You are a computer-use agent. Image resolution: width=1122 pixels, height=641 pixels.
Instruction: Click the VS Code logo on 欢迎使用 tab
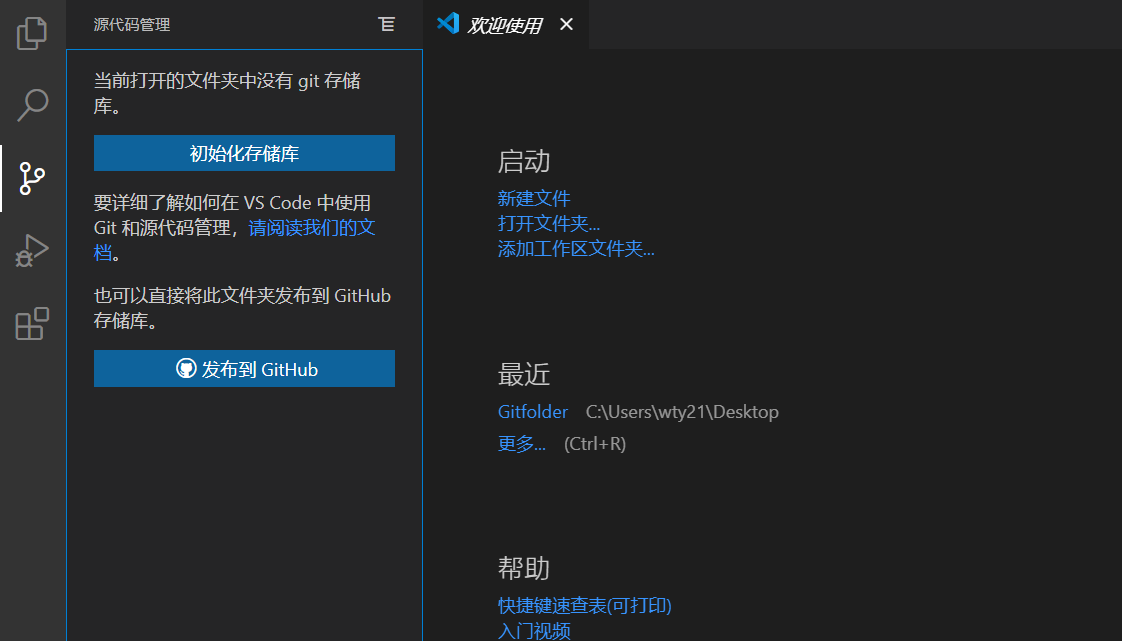pyautogui.click(x=448, y=24)
